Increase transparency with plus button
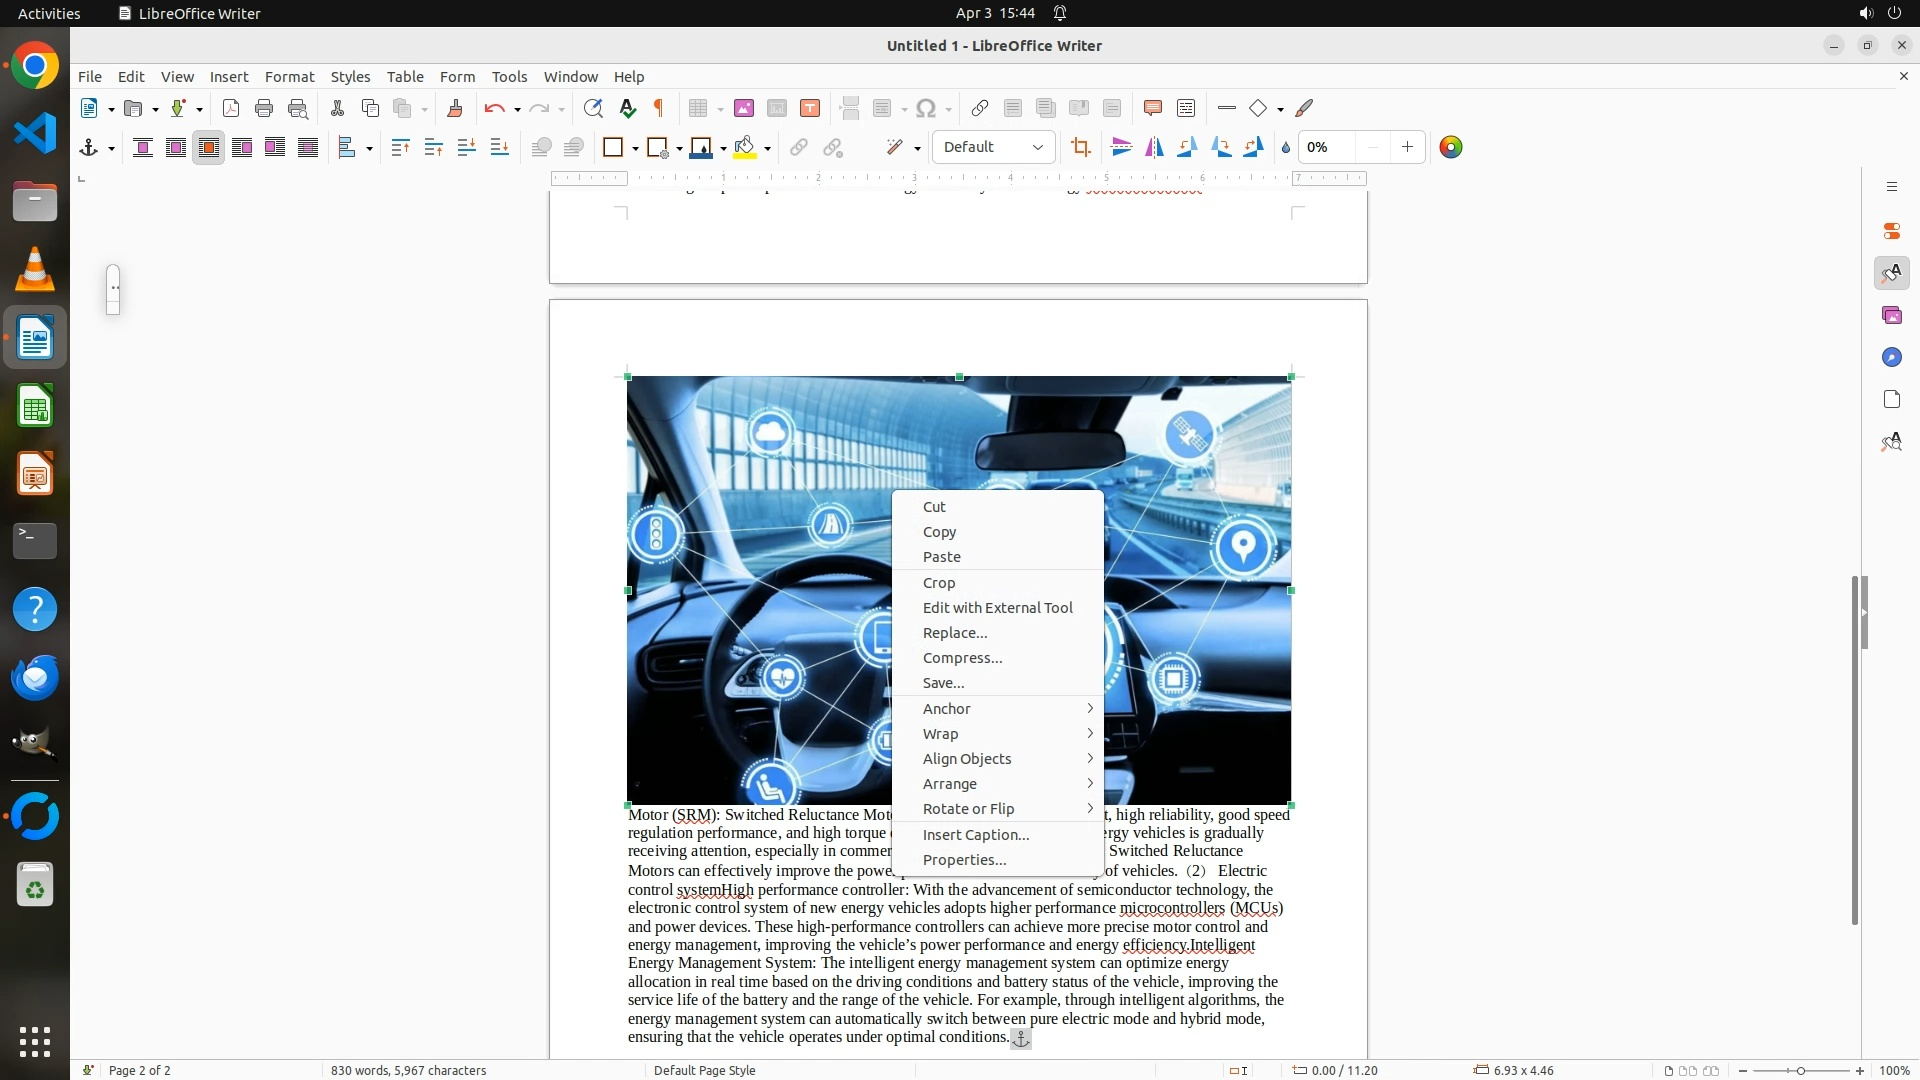 click(x=1407, y=148)
